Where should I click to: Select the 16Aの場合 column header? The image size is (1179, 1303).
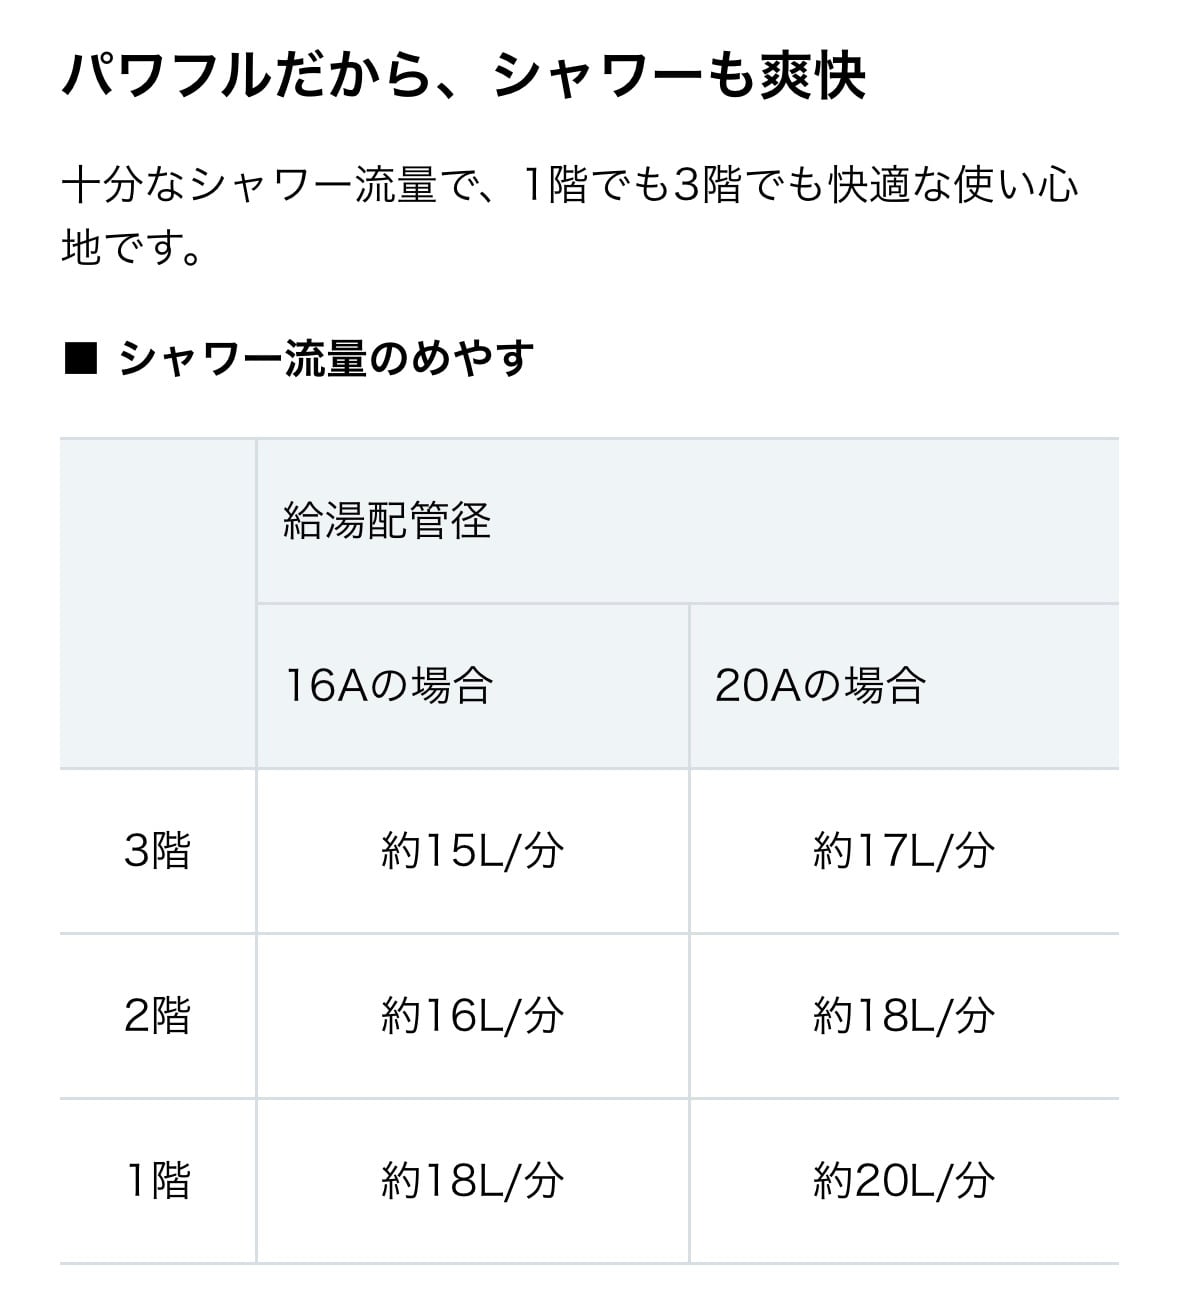389,686
